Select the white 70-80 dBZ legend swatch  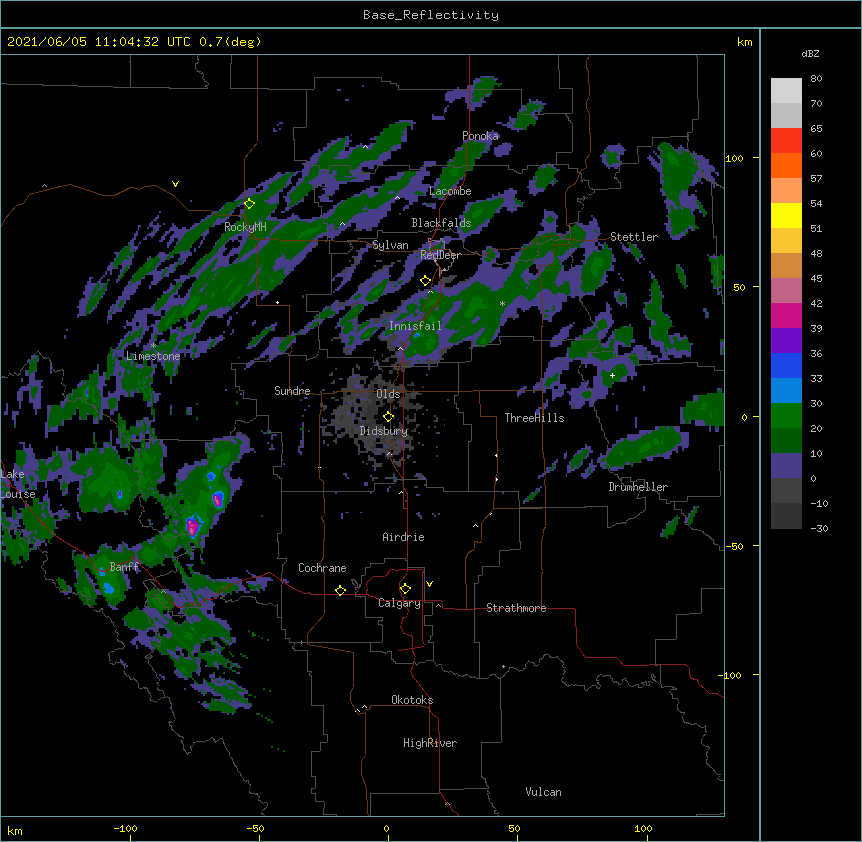[x=786, y=91]
